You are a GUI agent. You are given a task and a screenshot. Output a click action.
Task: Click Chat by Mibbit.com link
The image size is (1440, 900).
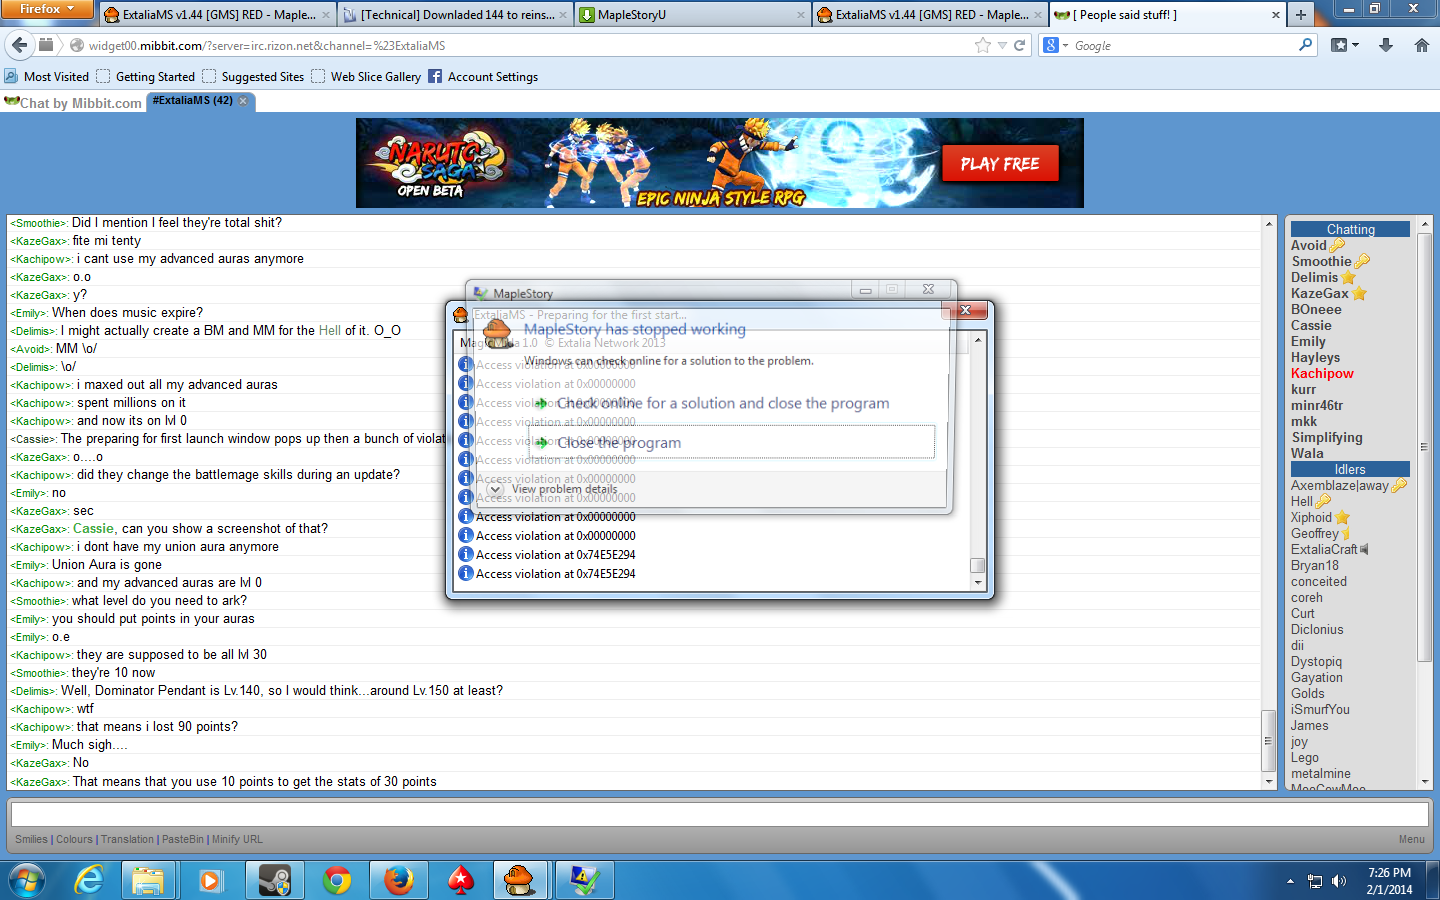[x=81, y=103]
